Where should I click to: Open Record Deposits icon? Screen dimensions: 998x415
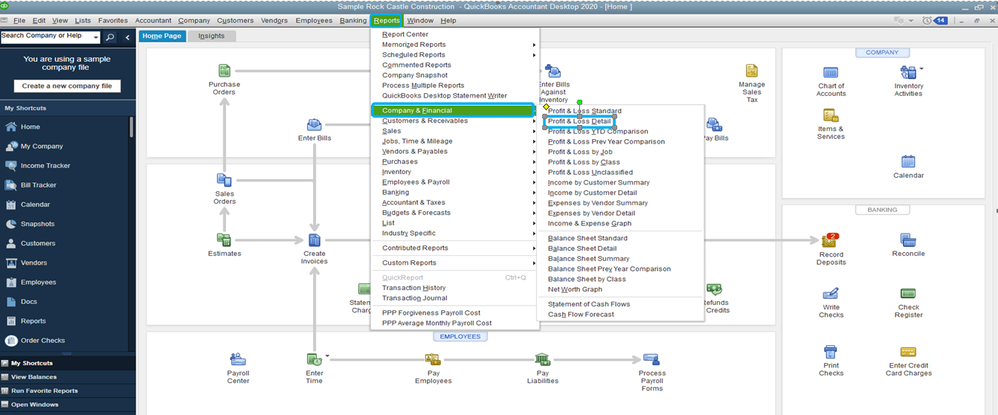tap(831, 241)
